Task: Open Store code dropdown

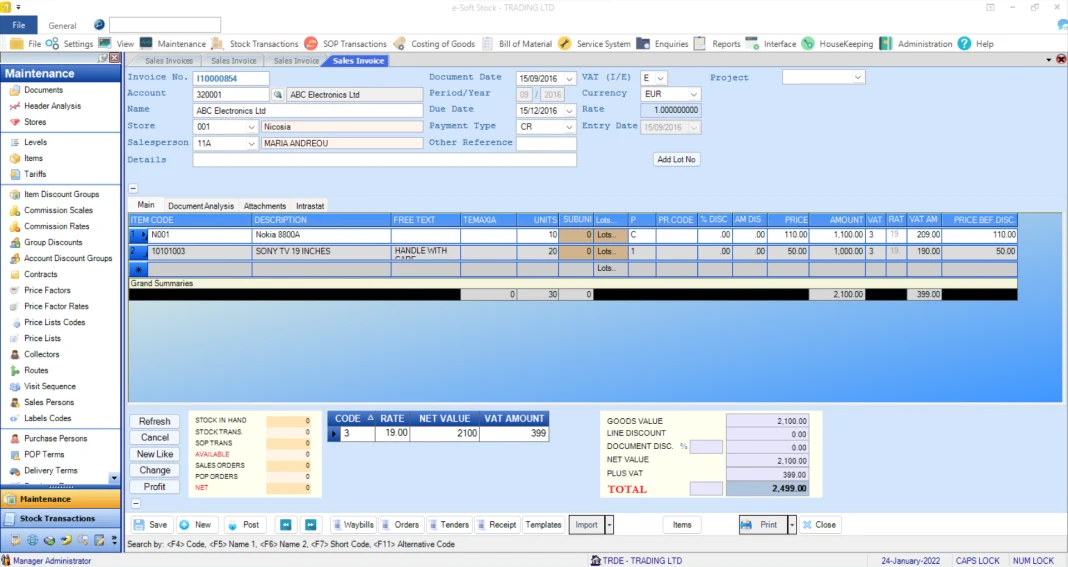Action: (x=251, y=127)
